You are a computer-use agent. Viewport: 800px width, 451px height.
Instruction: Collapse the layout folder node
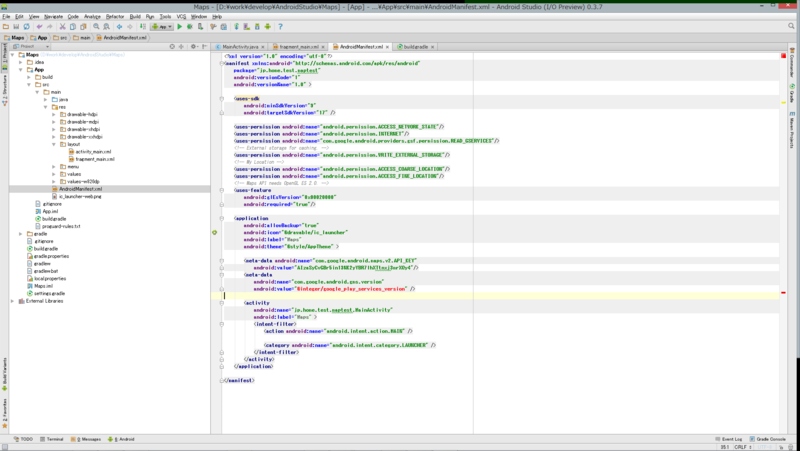tap(54, 144)
